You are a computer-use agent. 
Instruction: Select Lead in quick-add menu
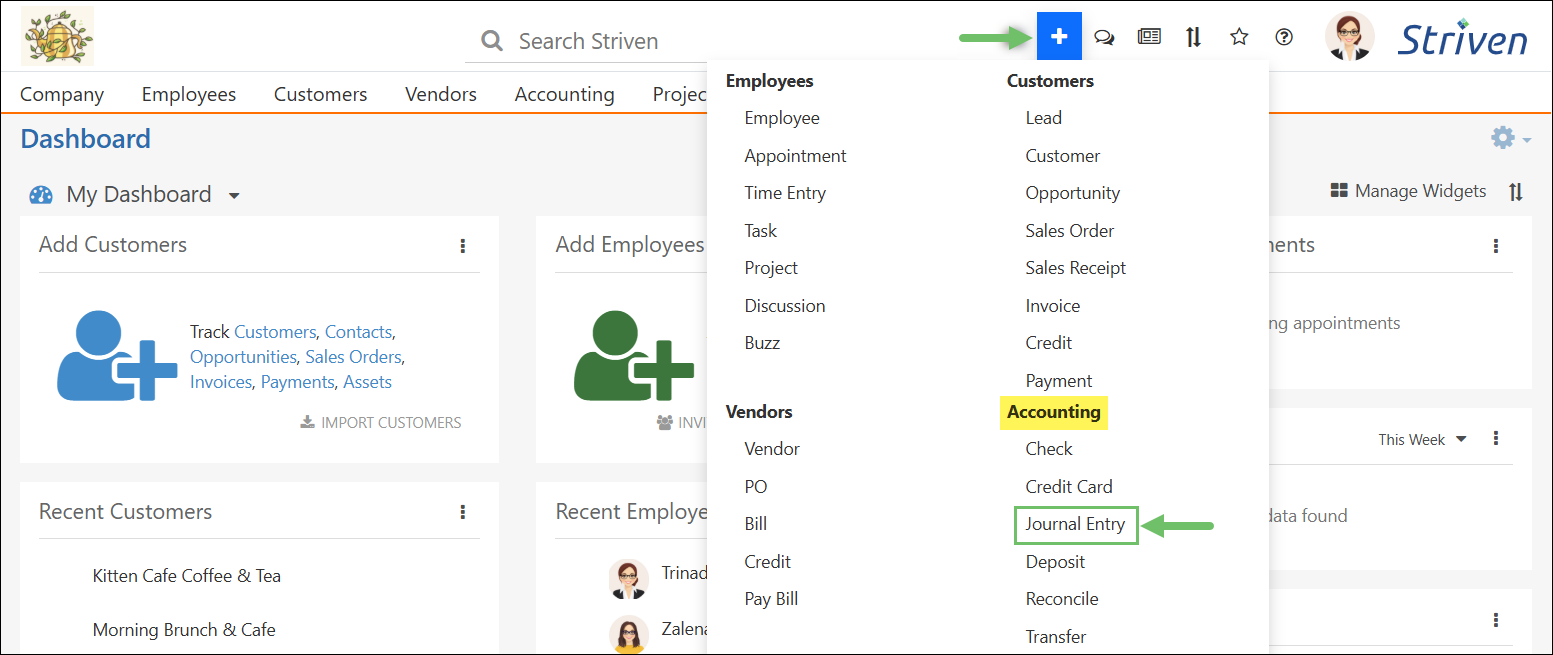tap(1043, 118)
